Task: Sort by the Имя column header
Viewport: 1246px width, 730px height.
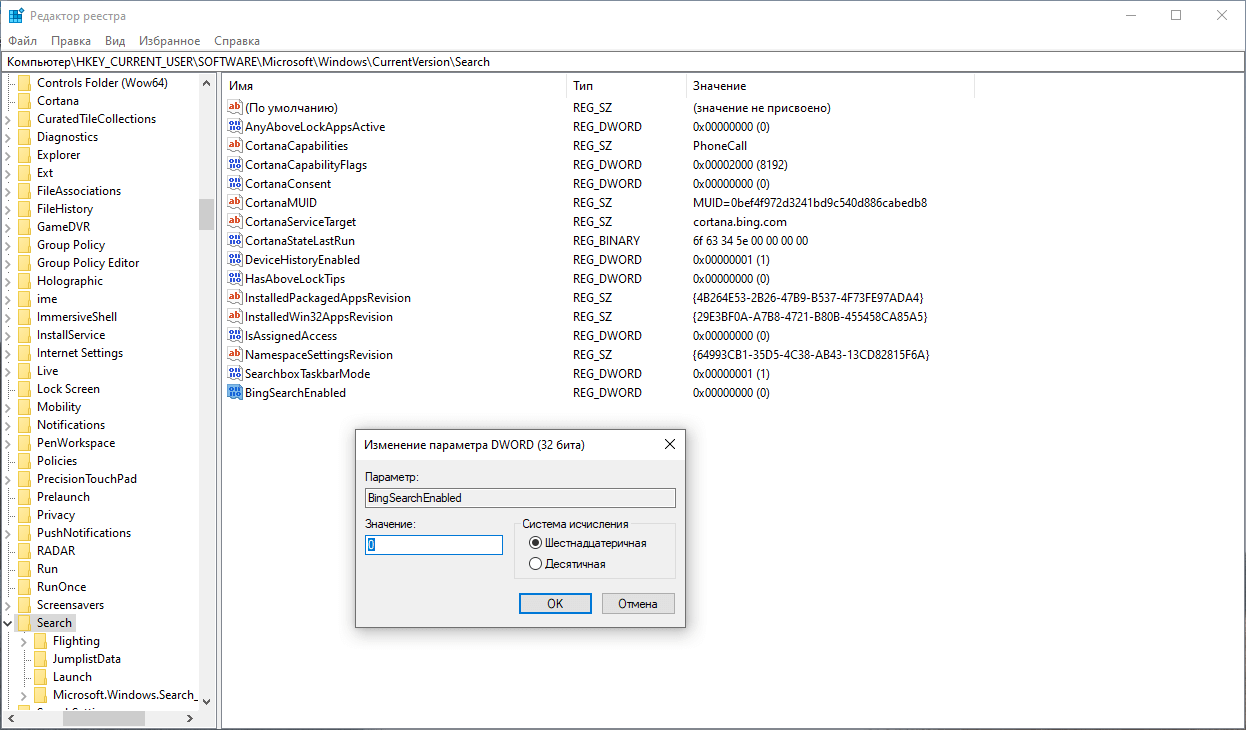Action: point(395,86)
